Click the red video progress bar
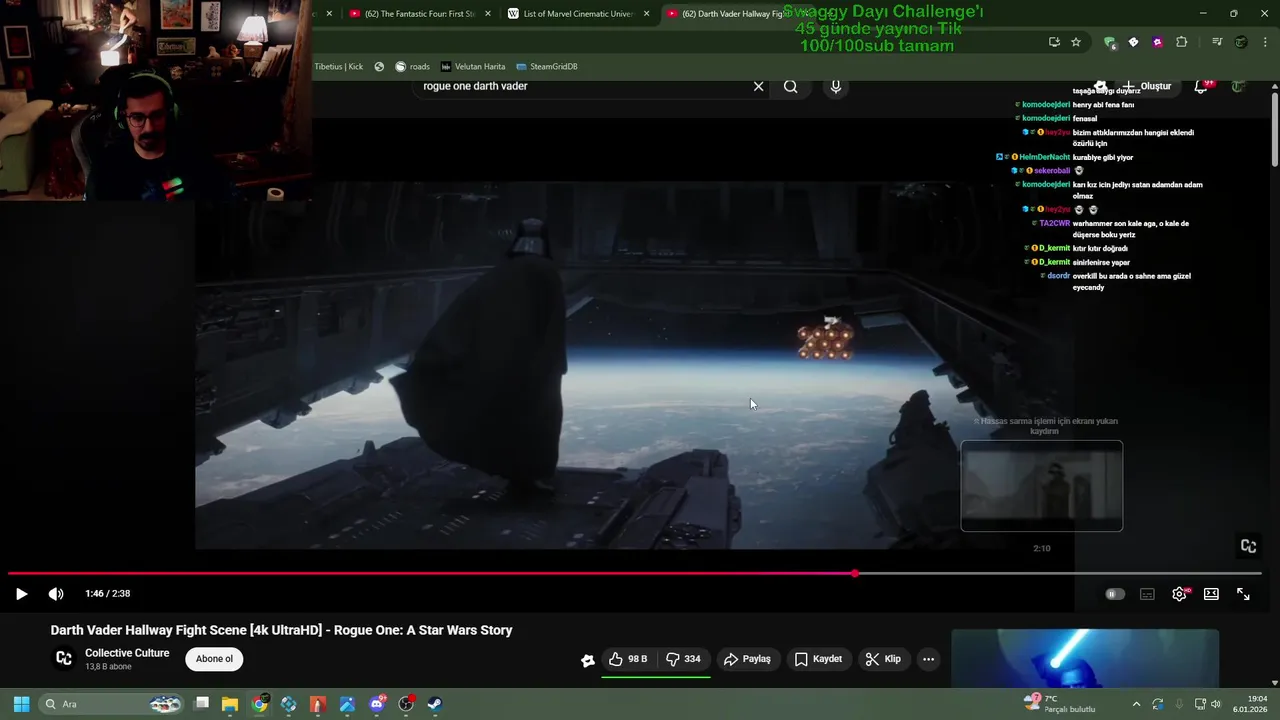 (x=431, y=574)
